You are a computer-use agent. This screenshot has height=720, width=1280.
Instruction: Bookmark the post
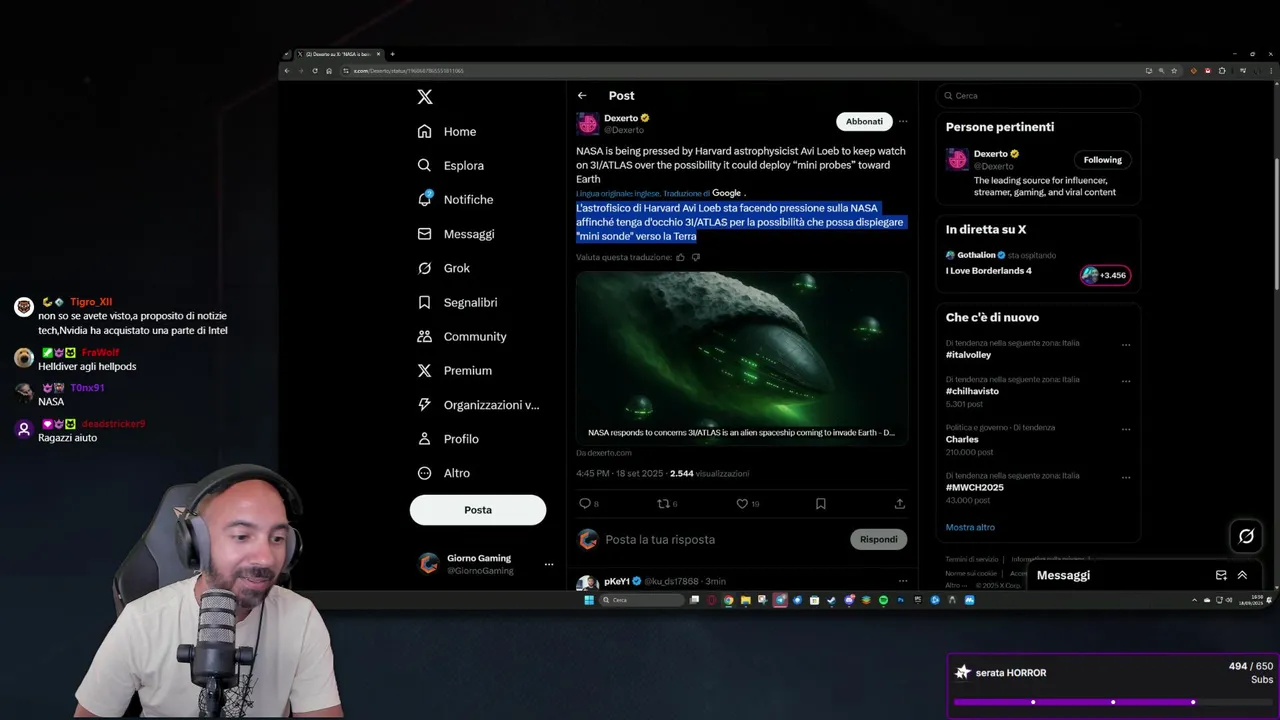coord(821,504)
